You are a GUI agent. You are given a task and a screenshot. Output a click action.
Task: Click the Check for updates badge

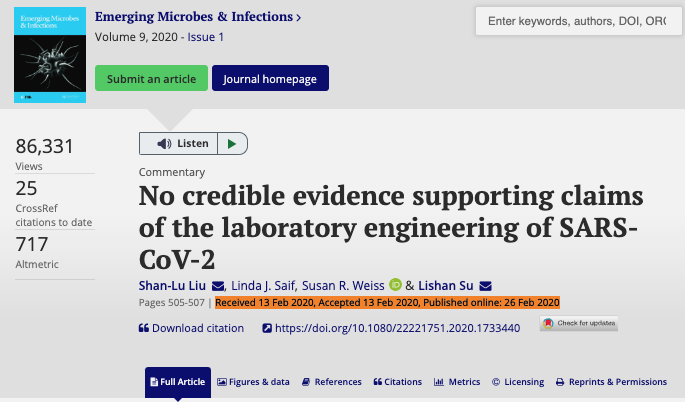(579, 324)
